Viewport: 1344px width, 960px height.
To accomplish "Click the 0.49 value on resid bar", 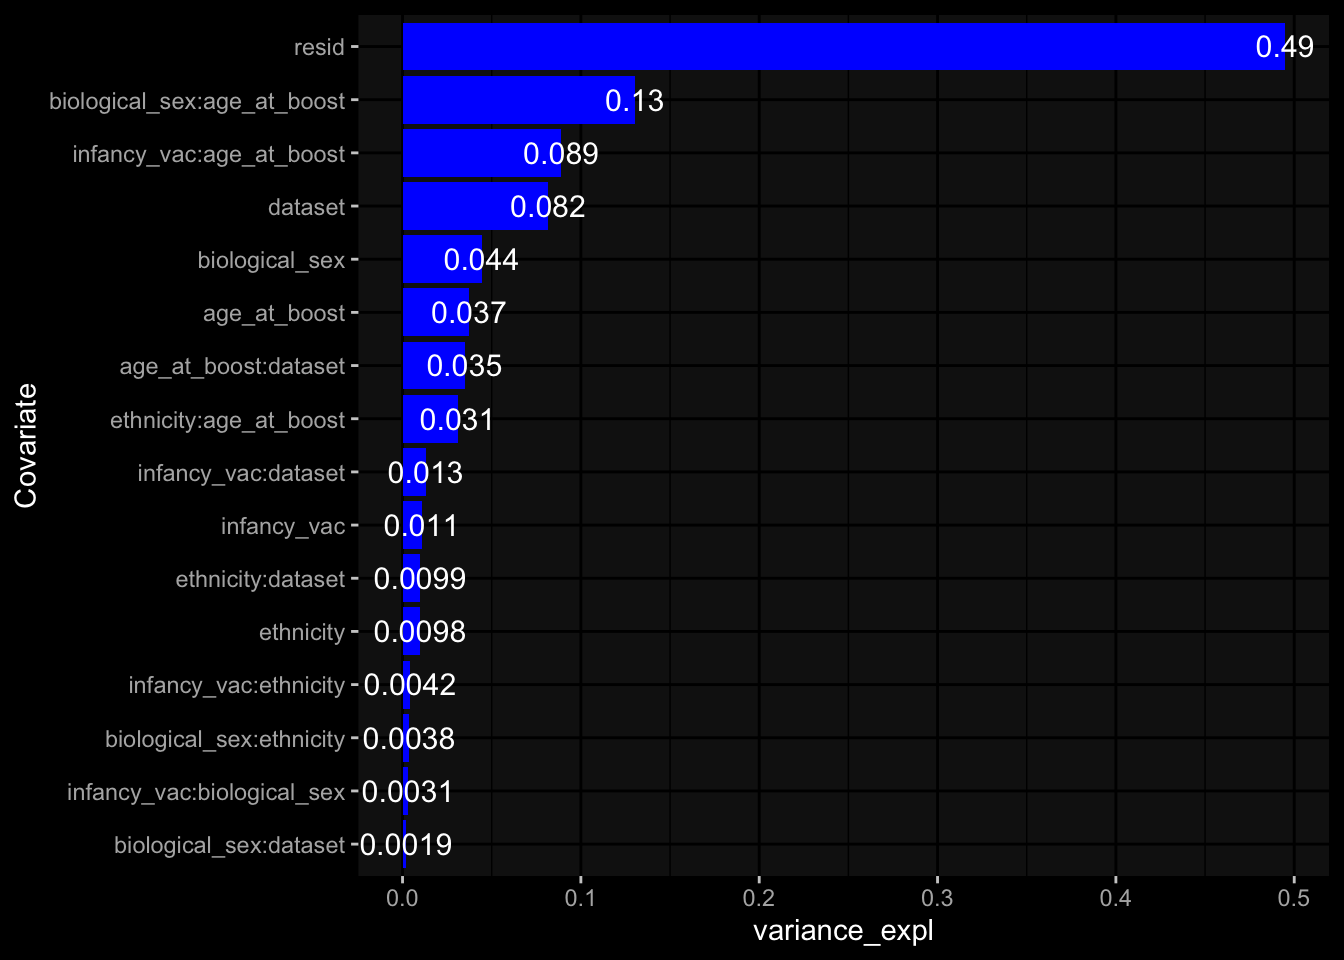I will click(x=1284, y=47).
